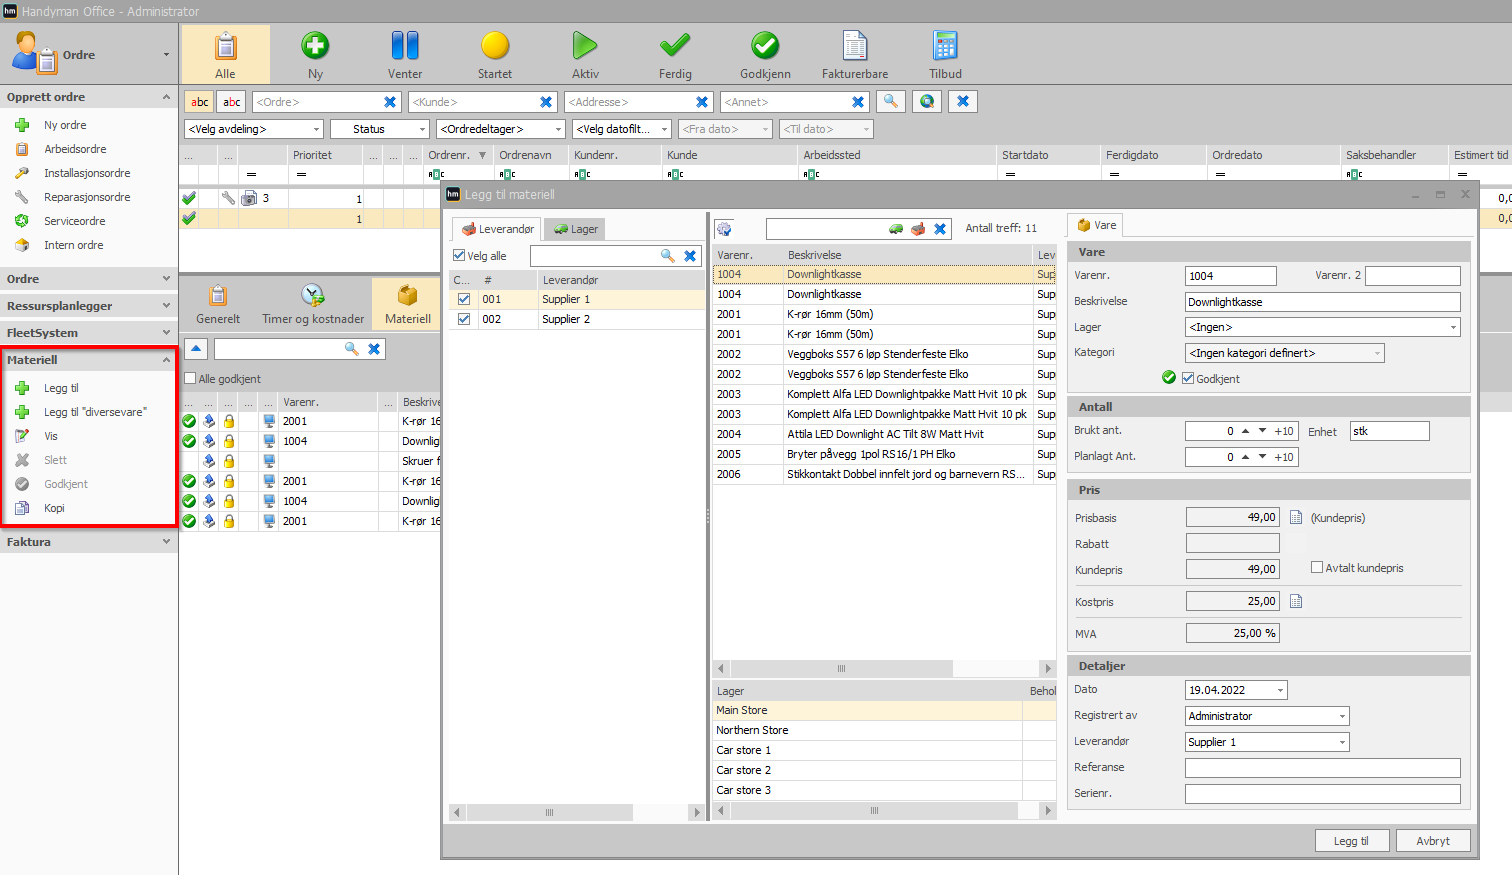The width and height of the screenshot is (1512, 875).
Task: Add +10 to Planlagt Ant.
Action: coord(1284,457)
